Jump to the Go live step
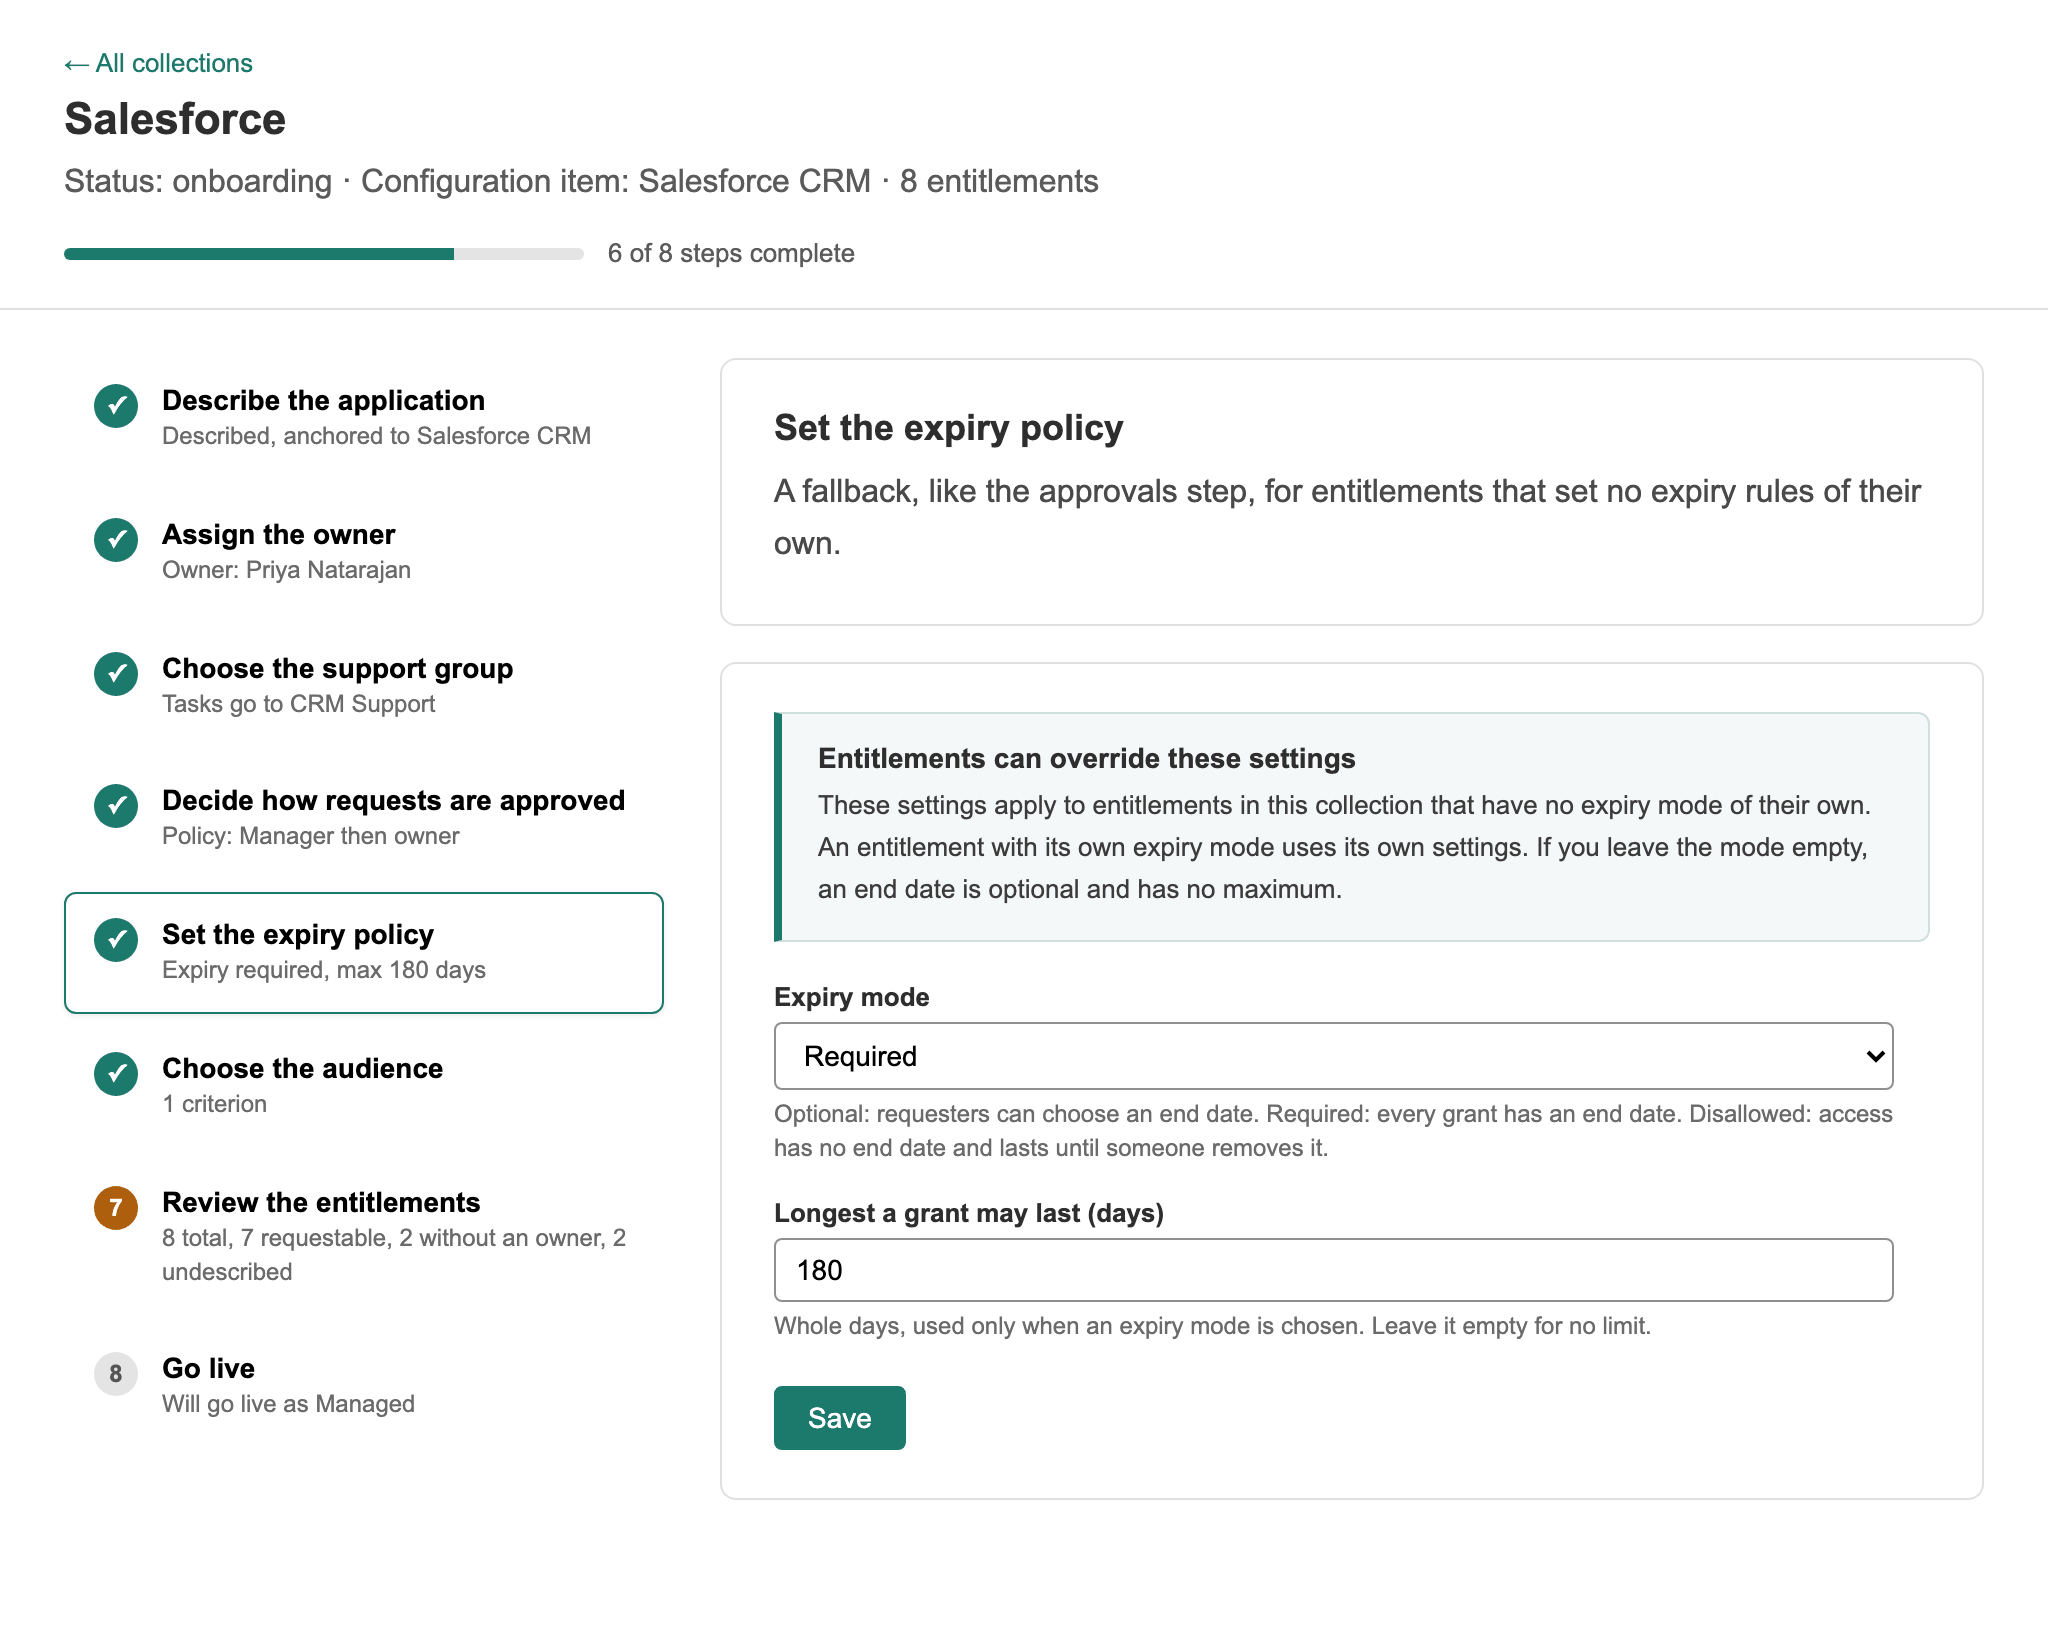 pos(364,1385)
